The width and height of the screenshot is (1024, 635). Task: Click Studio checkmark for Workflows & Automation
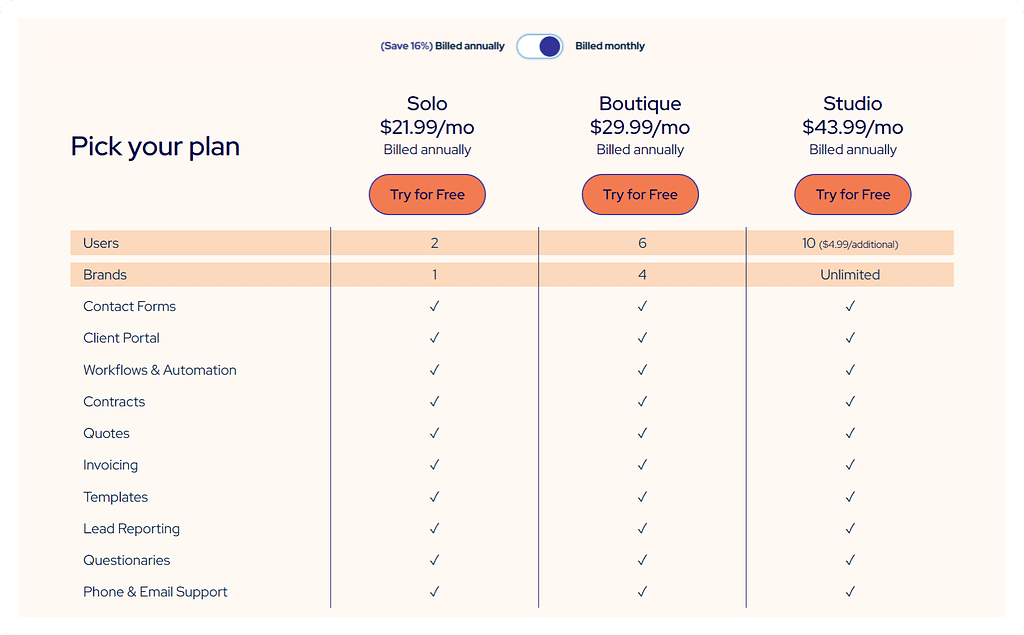(x=850, y=370)
